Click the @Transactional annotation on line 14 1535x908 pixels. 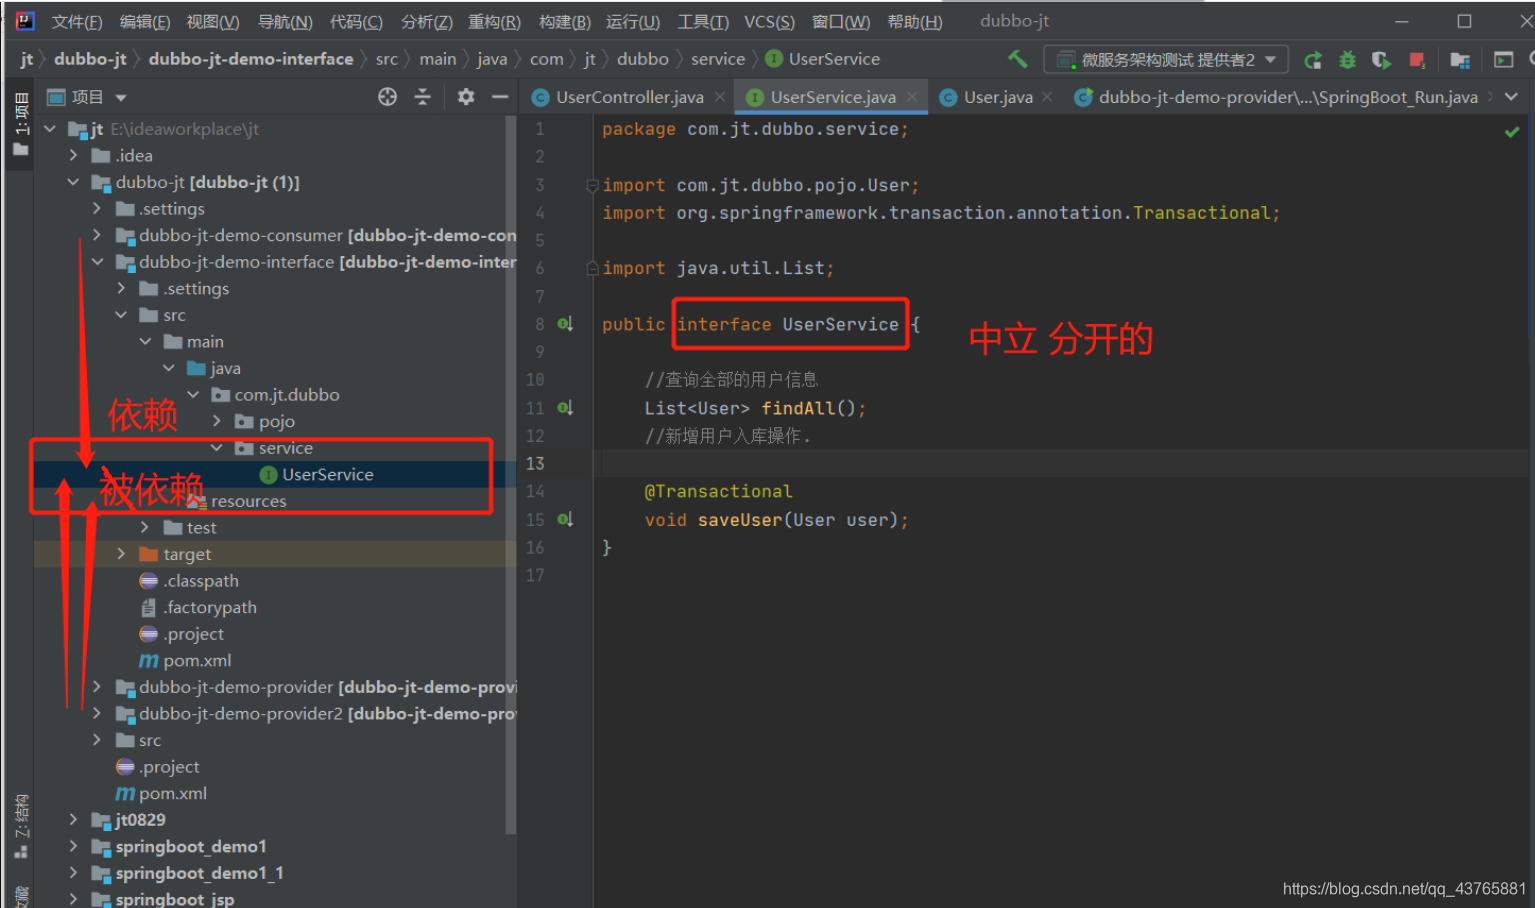pyautogui.click(x=718, y=491)
